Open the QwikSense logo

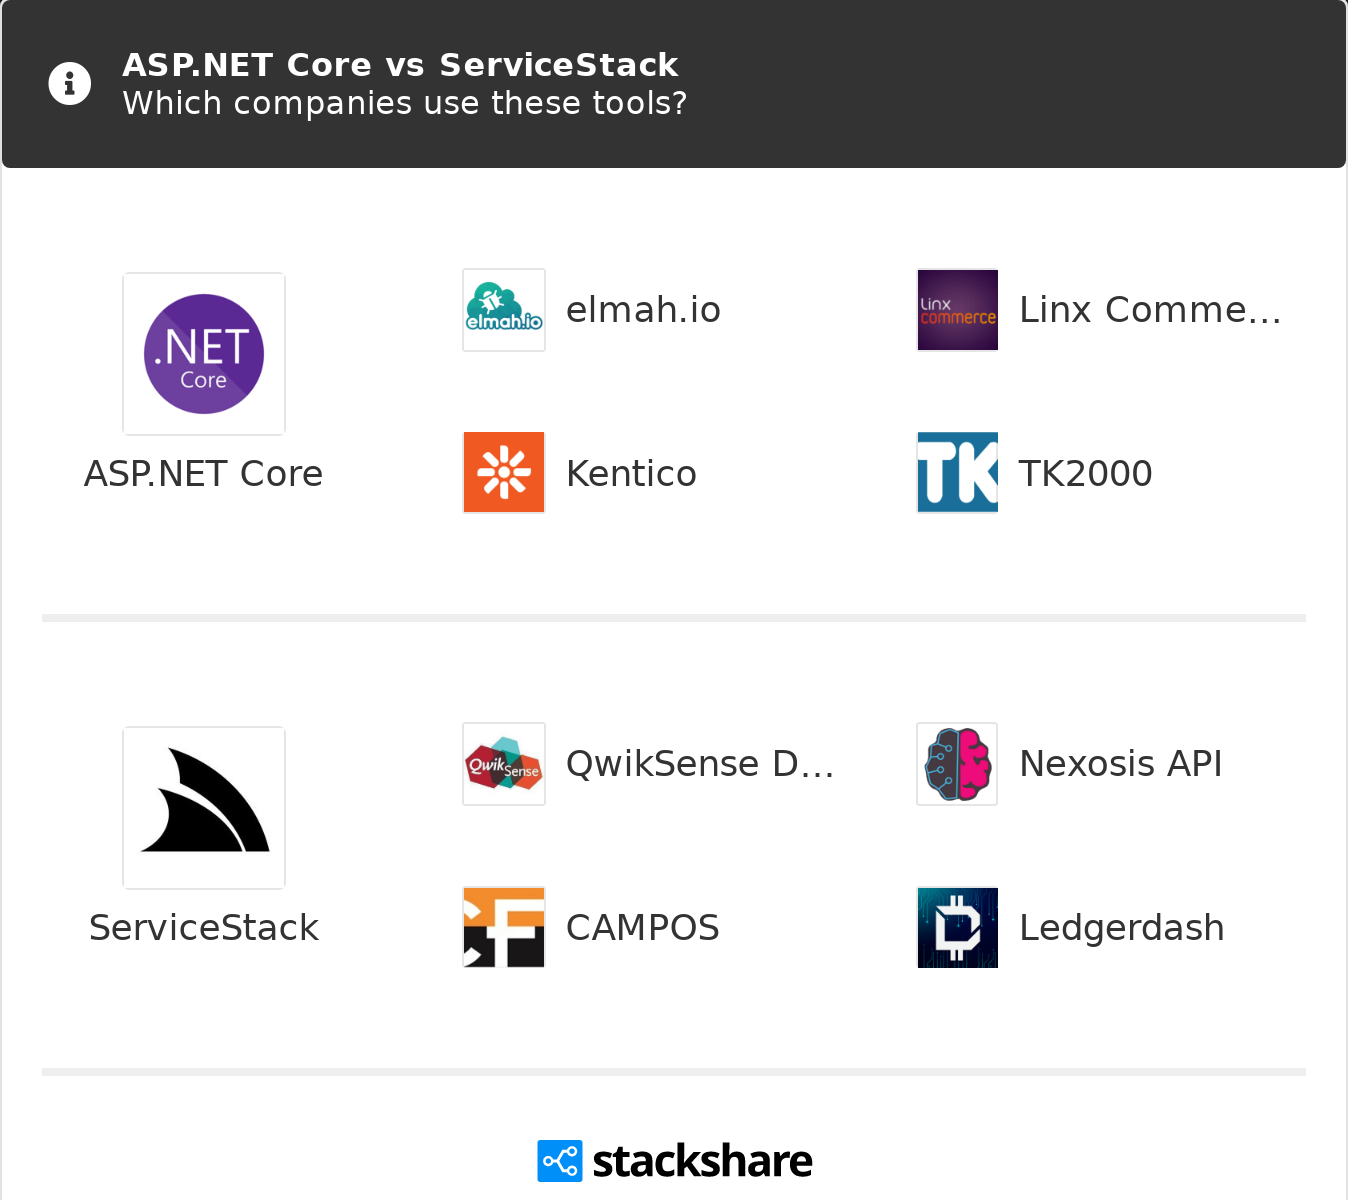point(504,764)
